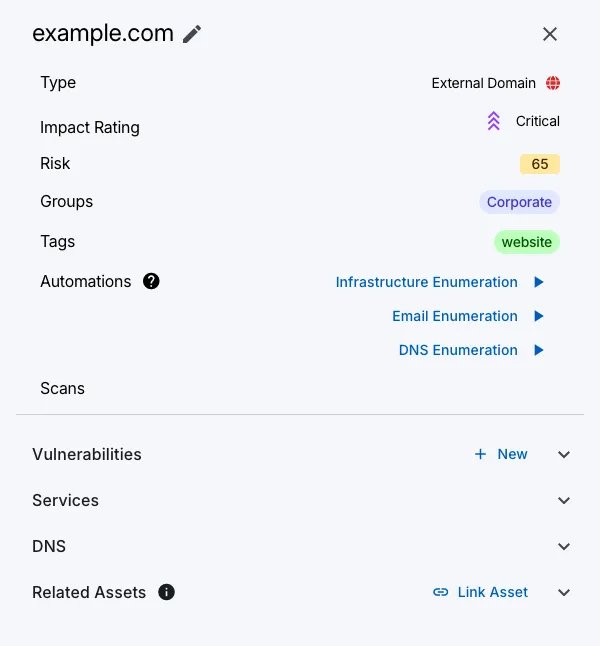This screenshot has width=600, height=646.
Task: Click the purple Critical impact rating icon
Action: (493, 122)
